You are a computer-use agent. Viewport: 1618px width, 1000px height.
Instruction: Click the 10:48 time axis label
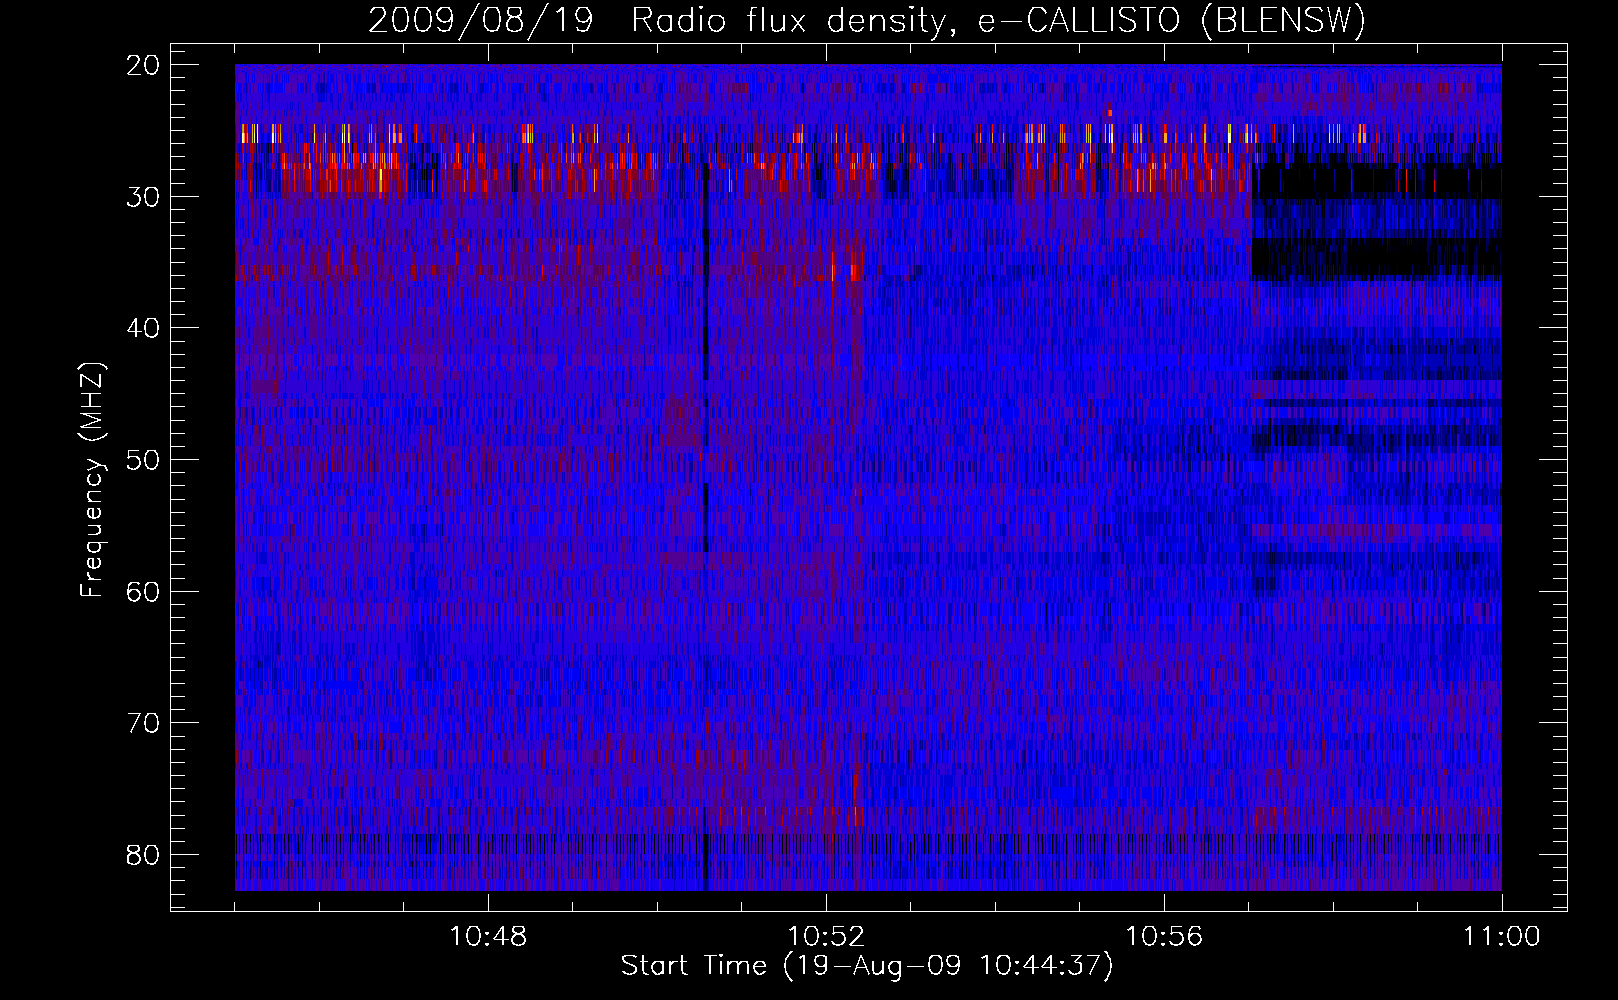tap(488, 937)
